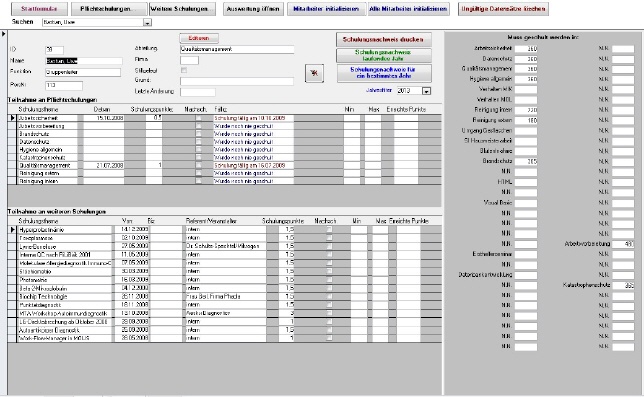Toggle Nachsch. checkbox in Datenschutz row
Screen dimensions: 644x397
point(198,142)
